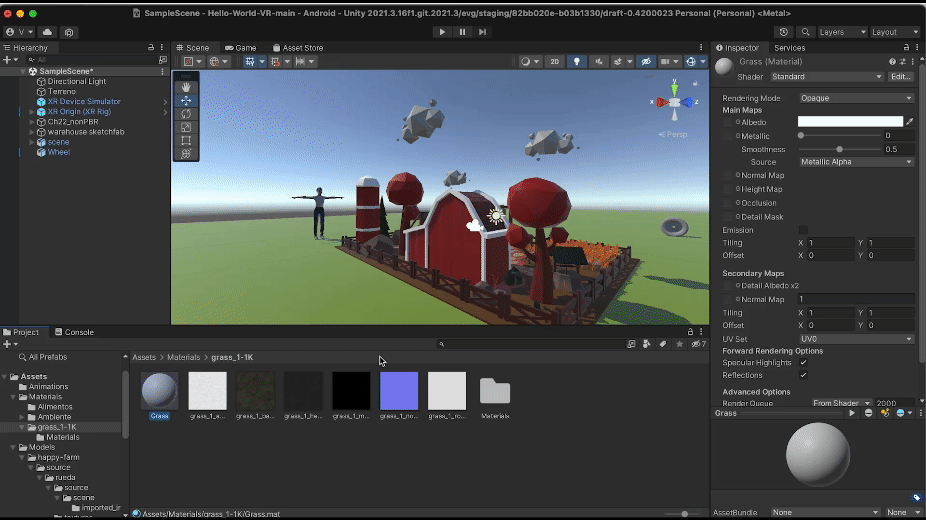Click the Edit... shader button
926x520 pixels.
pyautogui.click(x=900, y=76)
